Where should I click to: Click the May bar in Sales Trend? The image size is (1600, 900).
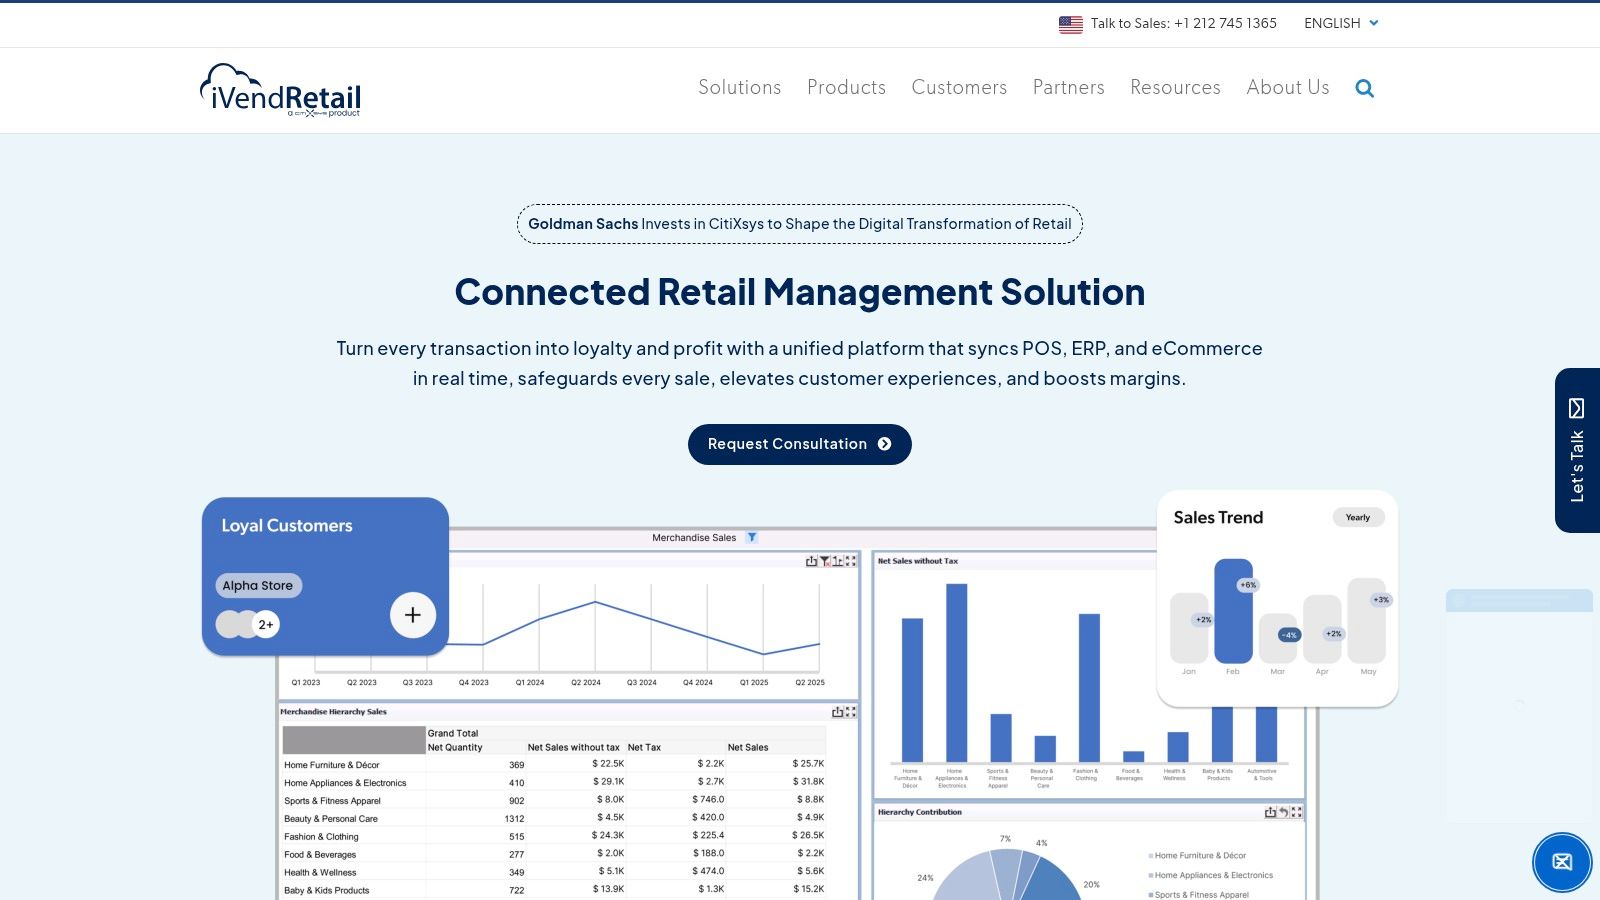(x=1367, y=621)
